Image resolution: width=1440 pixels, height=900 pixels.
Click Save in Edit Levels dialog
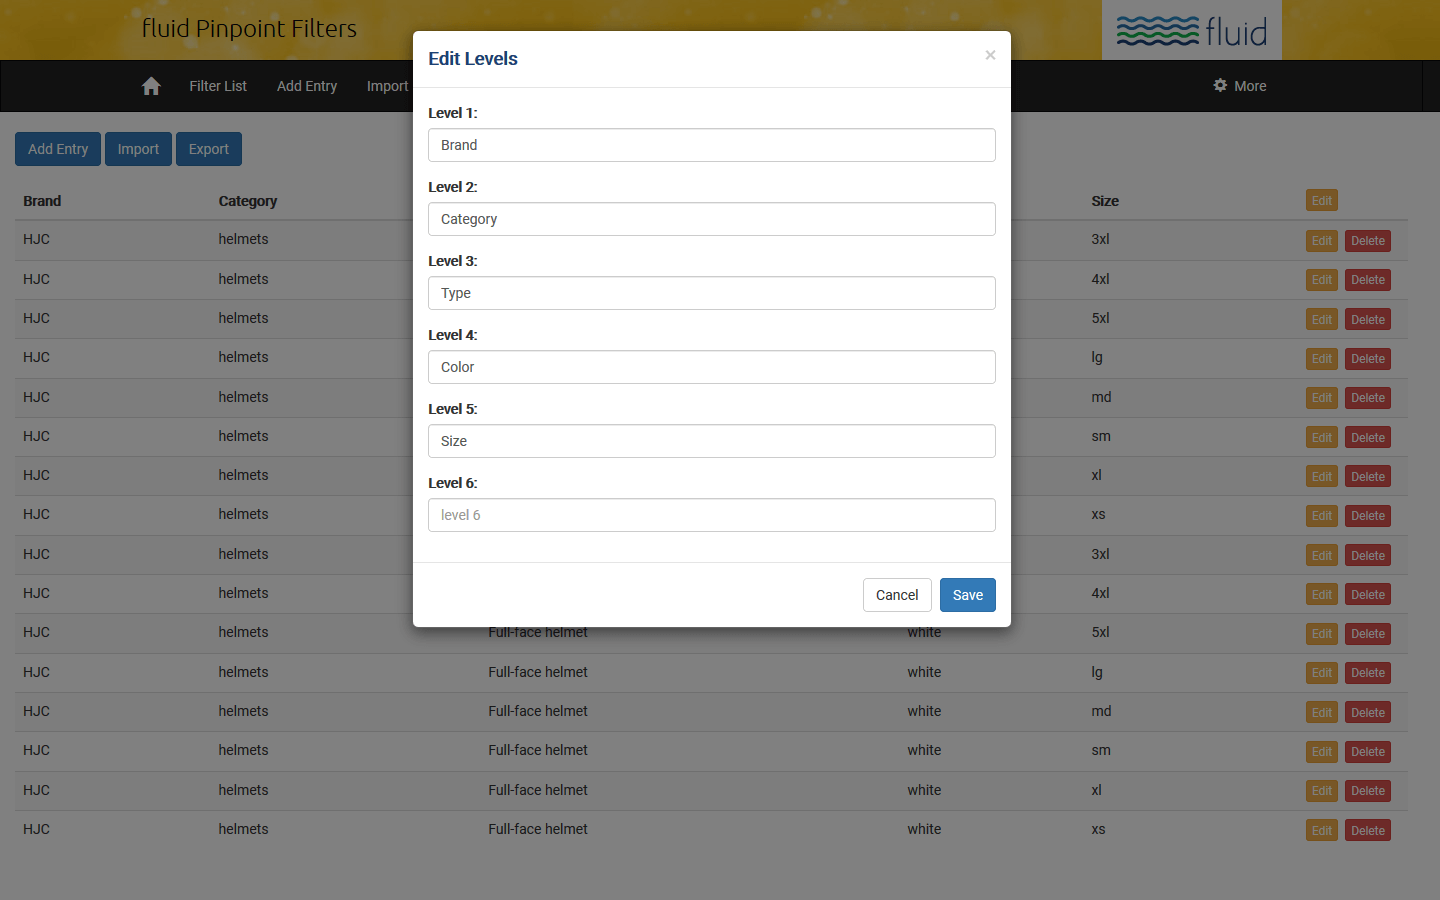(967, 595)
